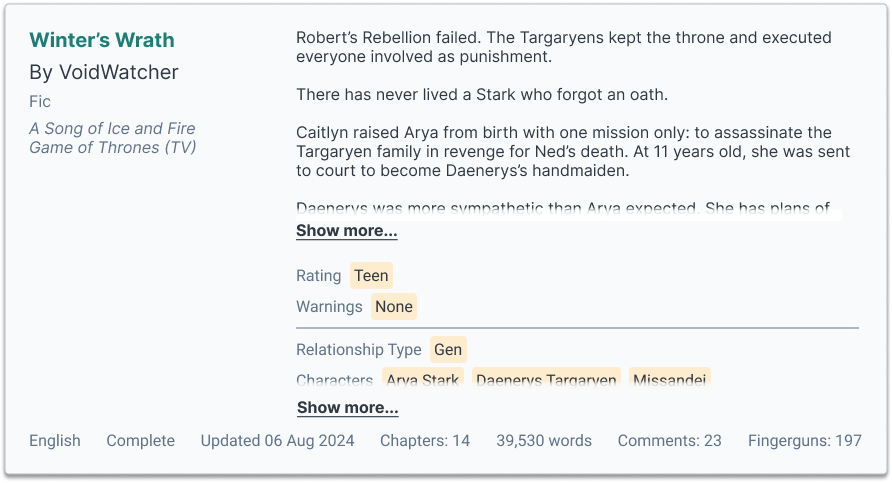
Task: Open the Winter's Wrath story title
Action: (102, 40)
